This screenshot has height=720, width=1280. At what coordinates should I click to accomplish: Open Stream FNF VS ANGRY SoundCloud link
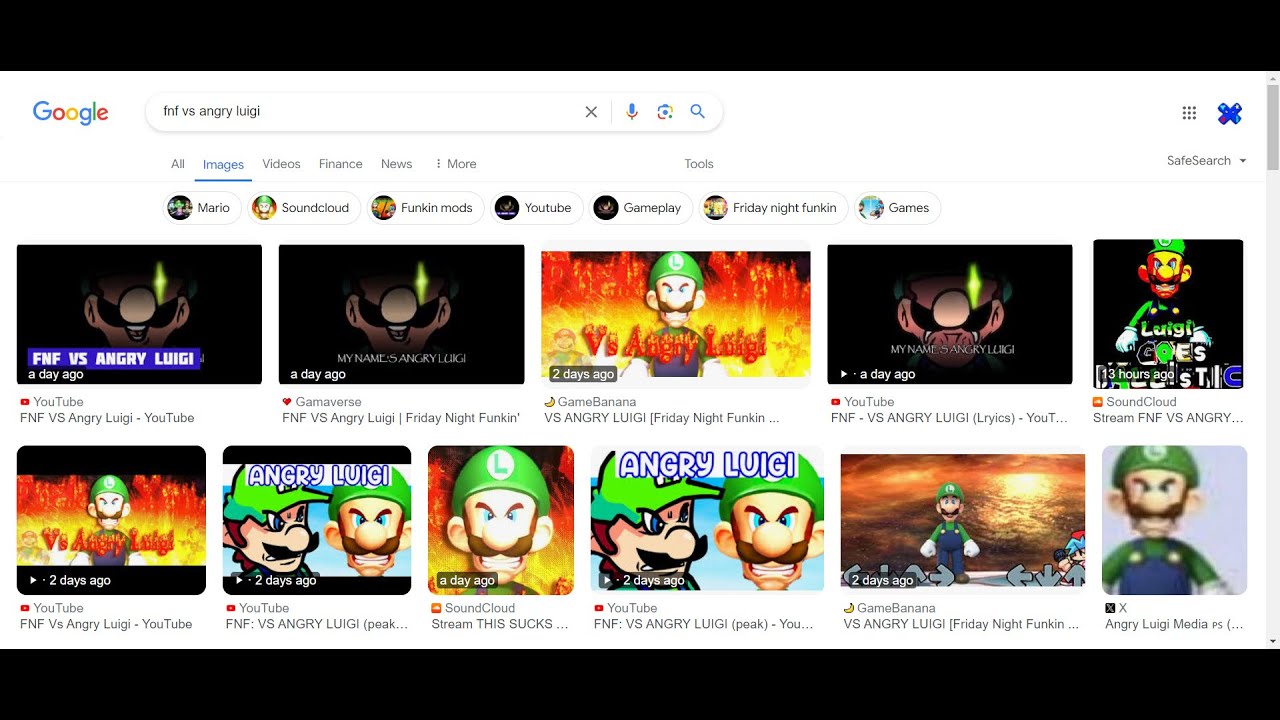point(1168,418)
